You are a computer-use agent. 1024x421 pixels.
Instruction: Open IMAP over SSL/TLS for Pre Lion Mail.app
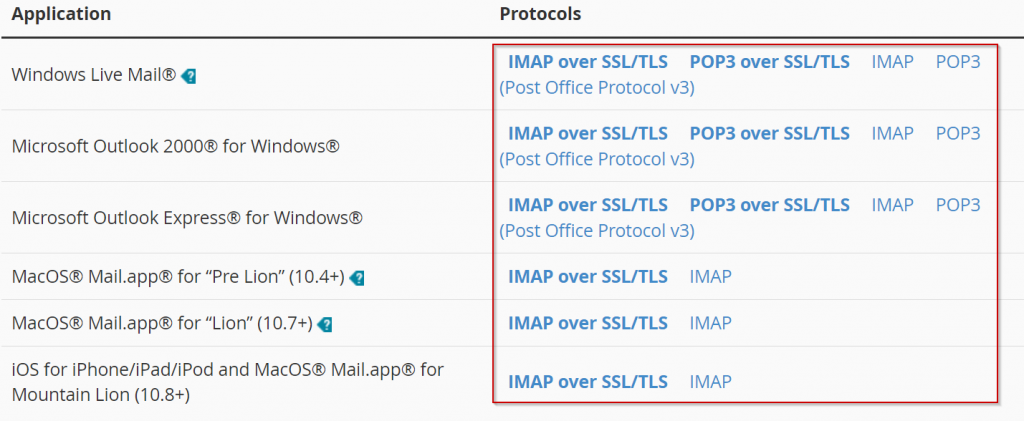click(x=588, y=277)
